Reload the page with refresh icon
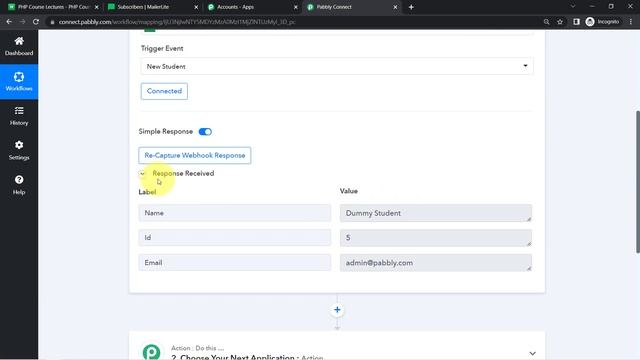The height and width of the screenshot is (360, 640). (36, 22)
